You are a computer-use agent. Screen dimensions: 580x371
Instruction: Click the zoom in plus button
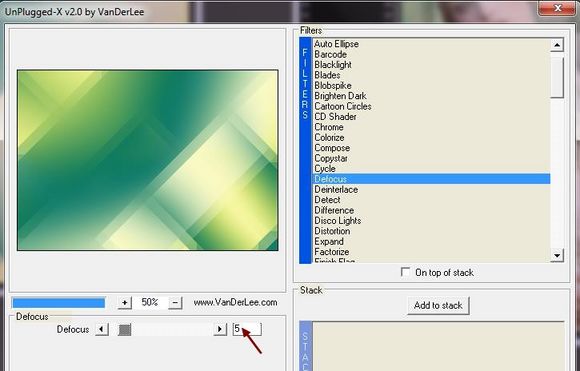tap(124, 303)
